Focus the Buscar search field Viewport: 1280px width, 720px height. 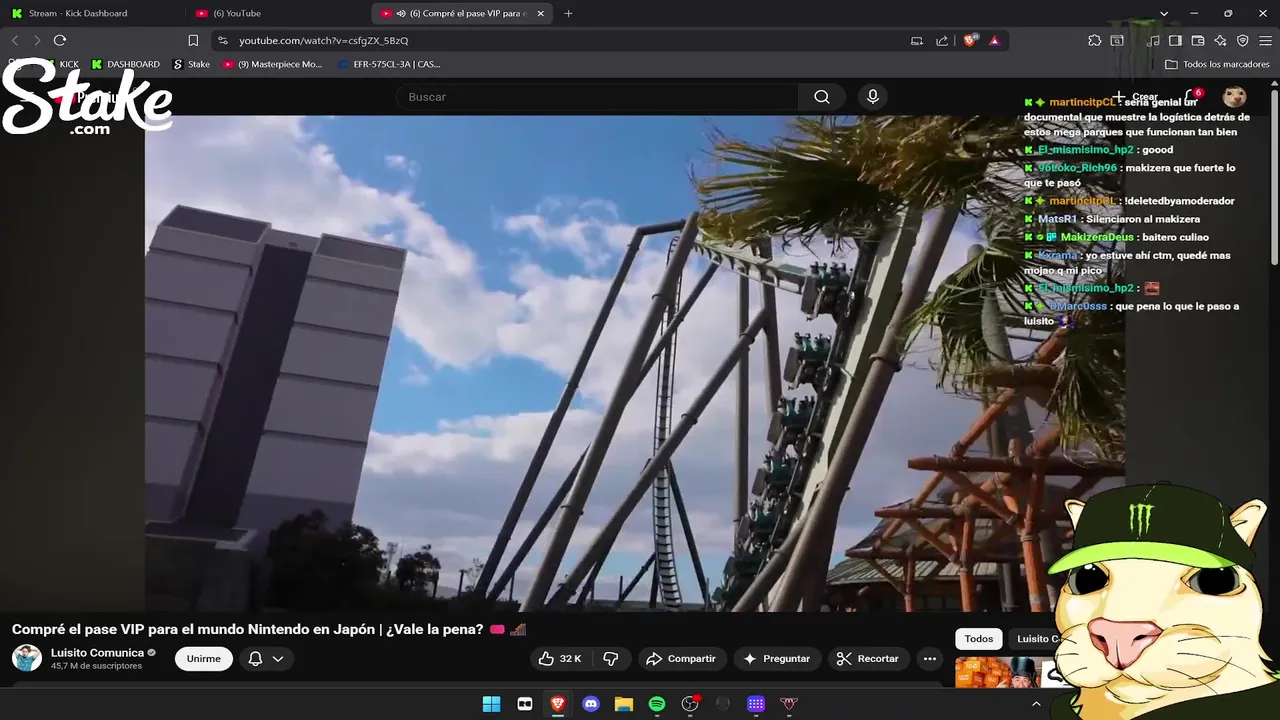(x=597, y=97)
